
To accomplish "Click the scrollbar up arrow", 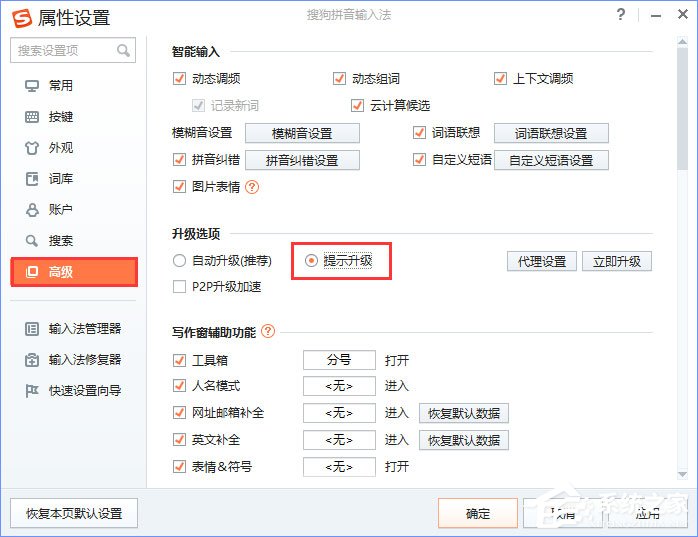I will [x=682, y=41].
